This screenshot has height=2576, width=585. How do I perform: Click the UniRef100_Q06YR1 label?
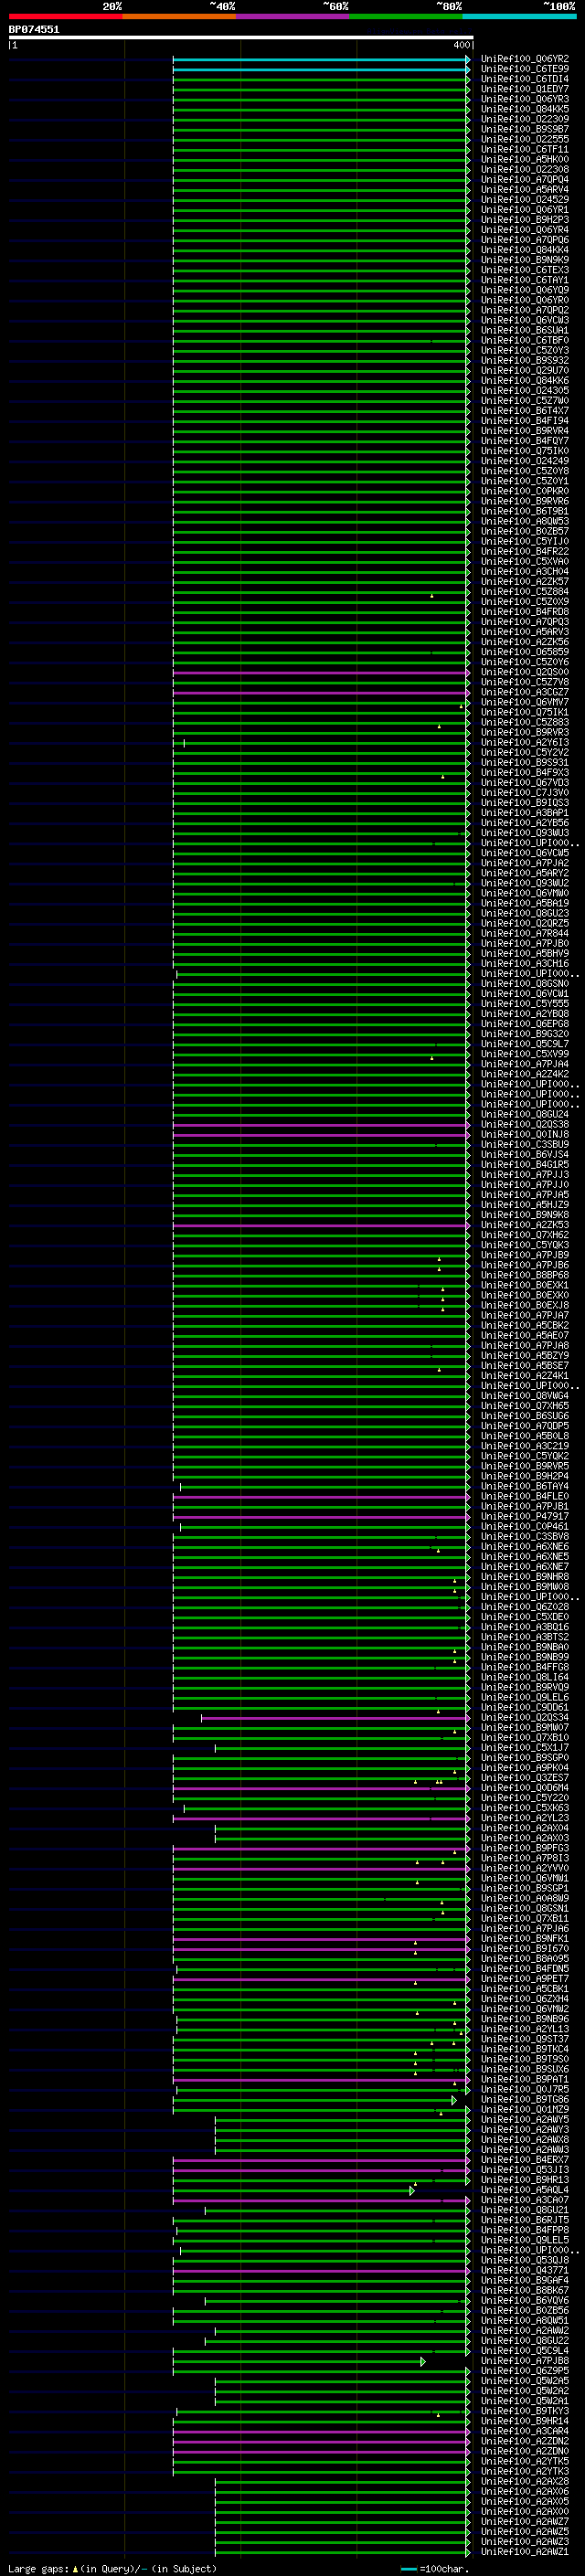(x=524, y=210)
